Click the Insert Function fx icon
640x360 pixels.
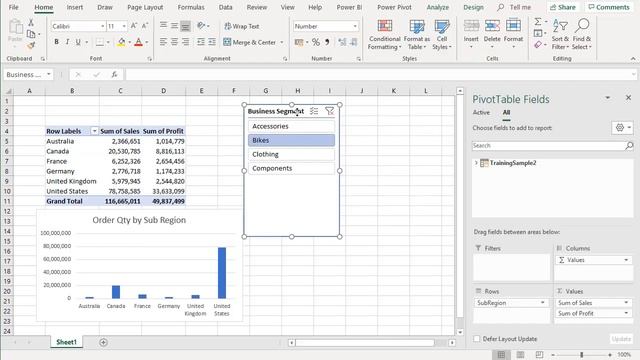(114, 74)
